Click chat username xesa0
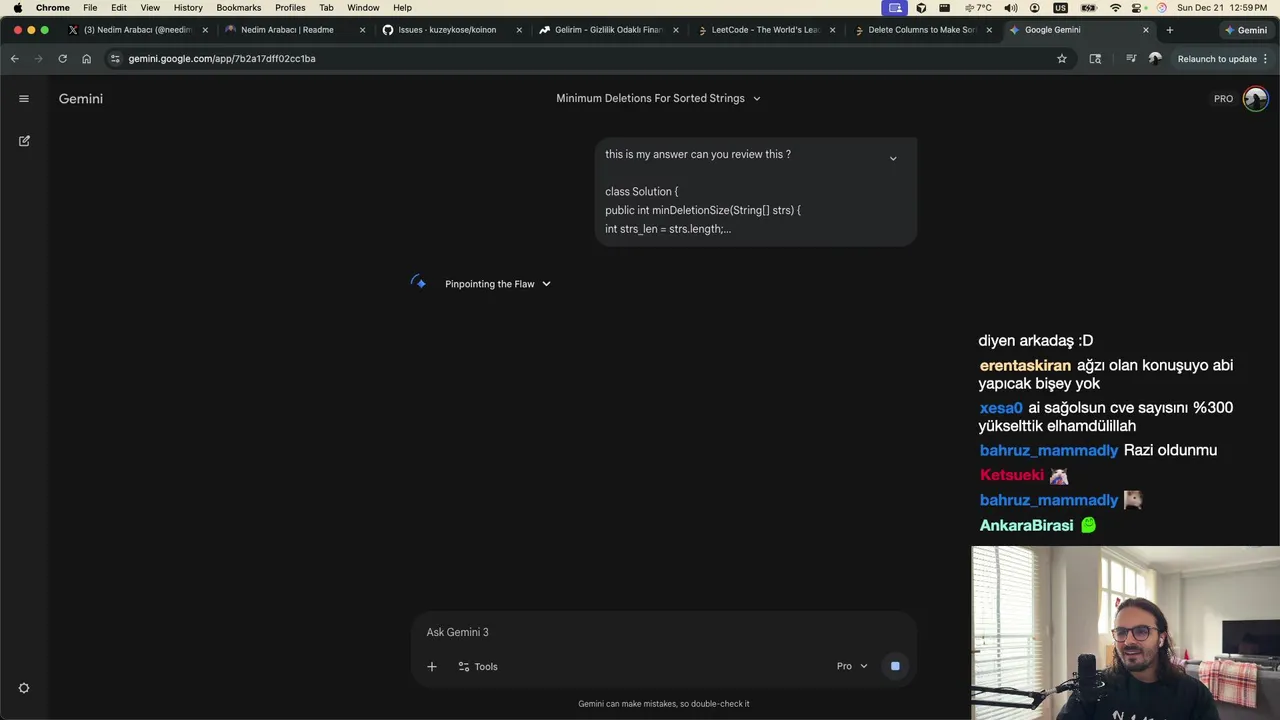This screenshot has width=1280, height=720. pos(1001,408)
